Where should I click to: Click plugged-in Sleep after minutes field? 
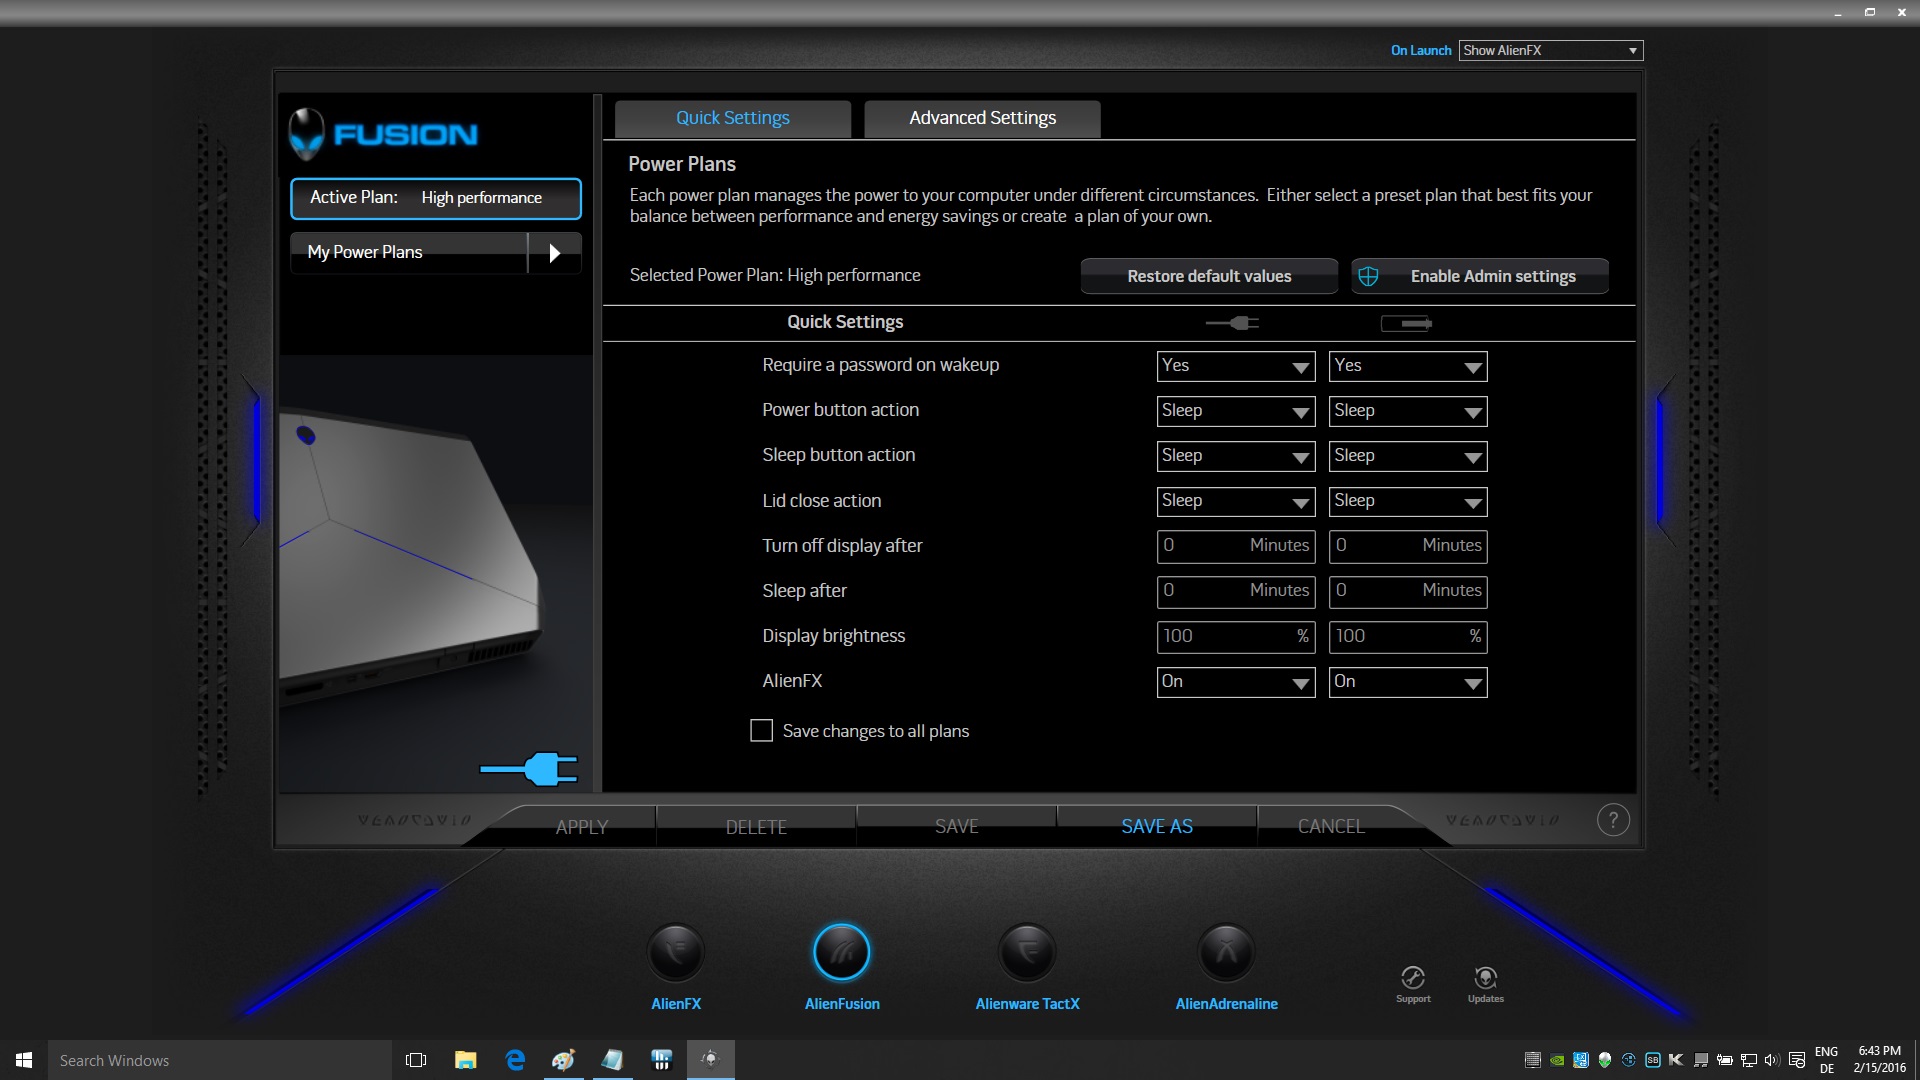point(1235,591)
